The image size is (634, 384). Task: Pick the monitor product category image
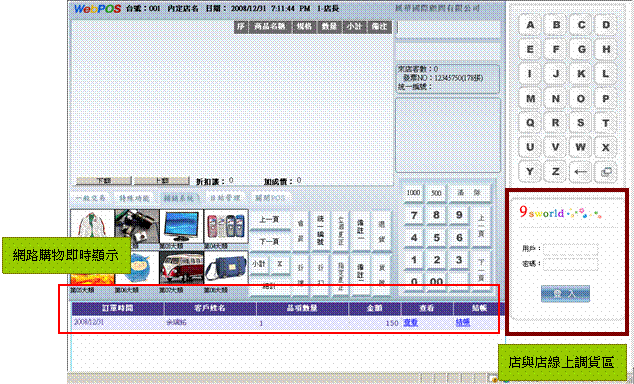[x=181, y=226]
